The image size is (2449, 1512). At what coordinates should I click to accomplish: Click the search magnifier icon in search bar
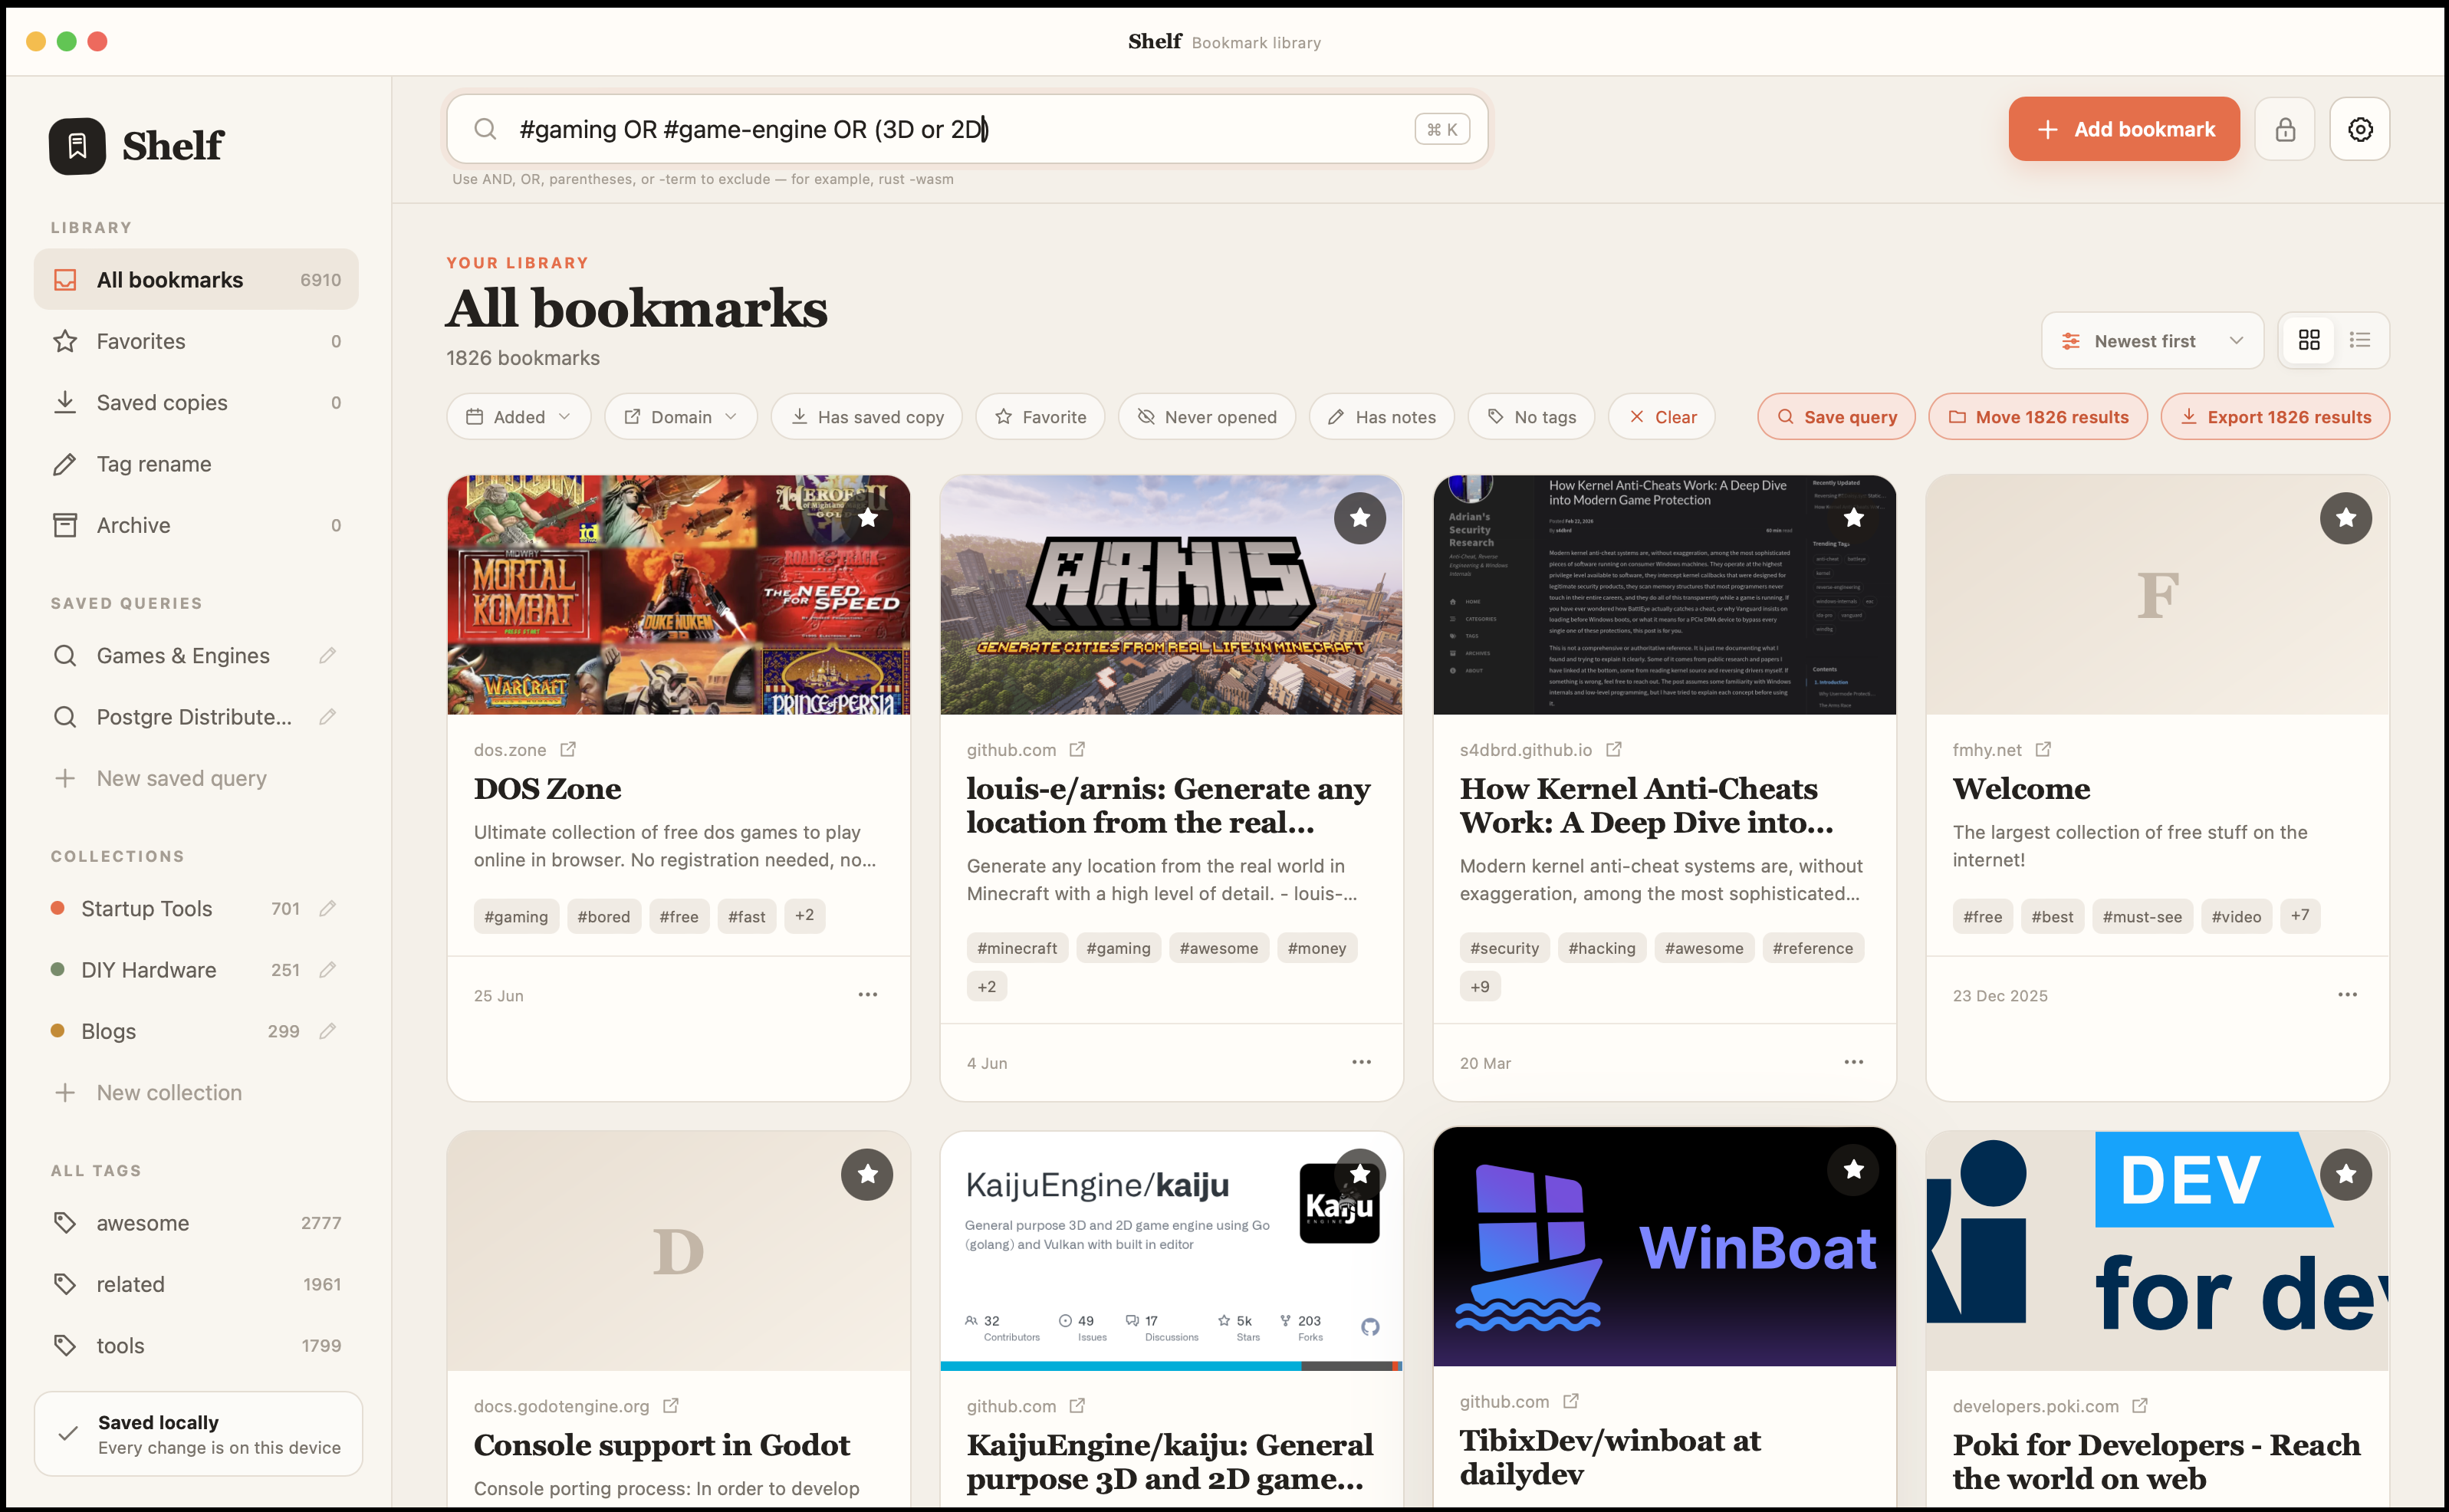[x=485, y=129]
